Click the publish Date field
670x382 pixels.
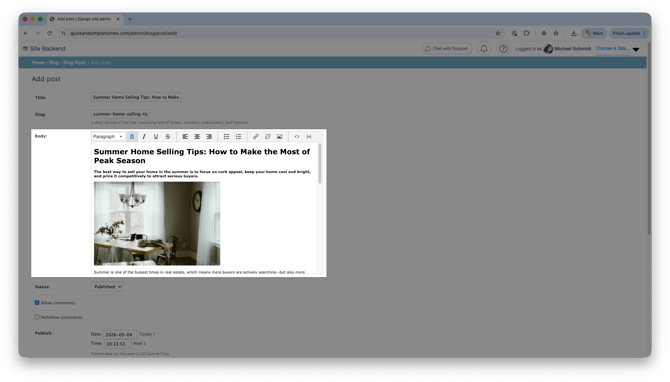[120, 335]
